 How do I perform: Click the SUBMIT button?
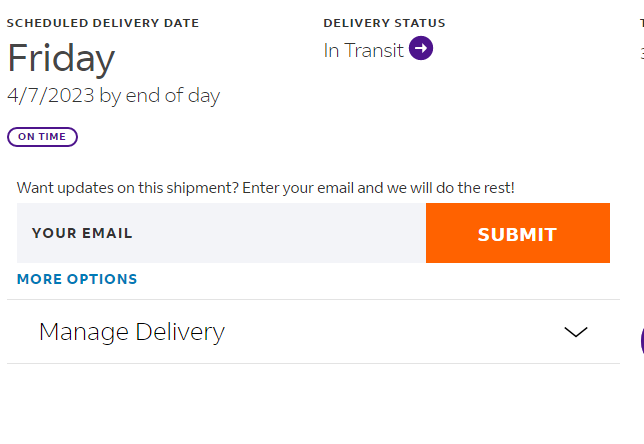click(518, 233)
